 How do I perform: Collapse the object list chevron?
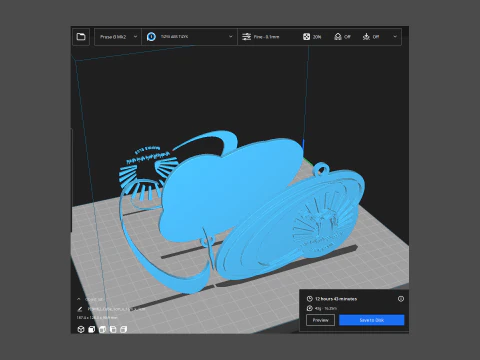pos(79,299)
